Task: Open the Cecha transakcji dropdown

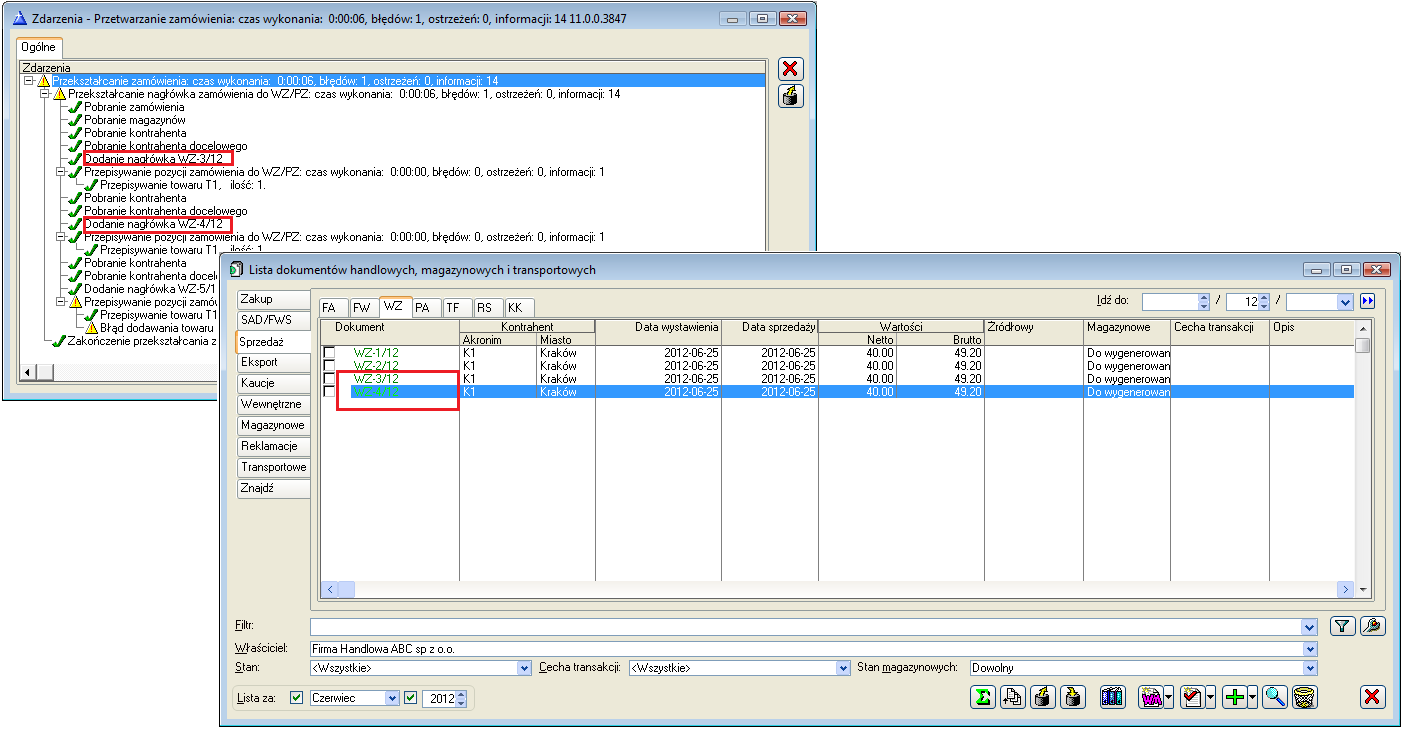Action: [842, 668]
